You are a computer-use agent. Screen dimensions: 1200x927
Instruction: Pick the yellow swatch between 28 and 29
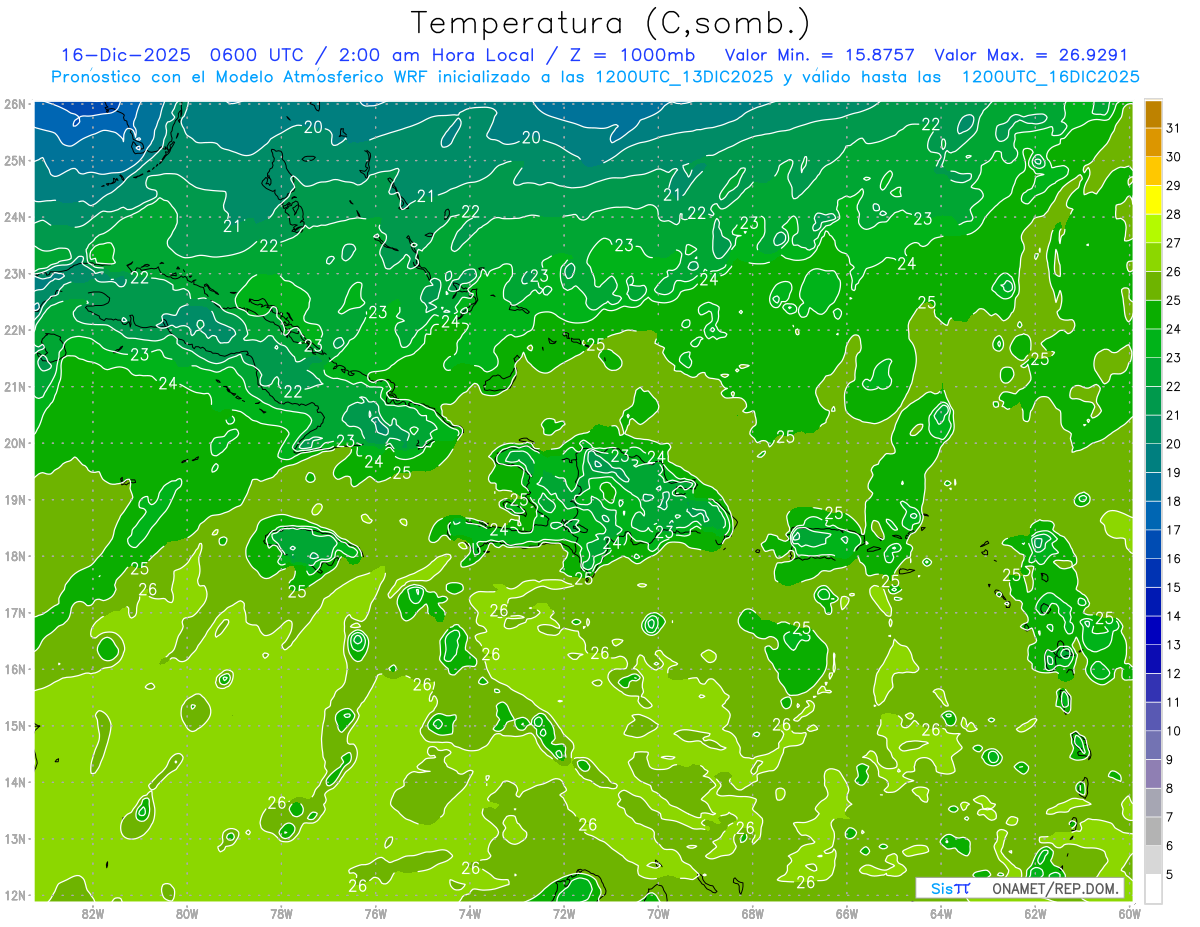[x=1154, y=200]
